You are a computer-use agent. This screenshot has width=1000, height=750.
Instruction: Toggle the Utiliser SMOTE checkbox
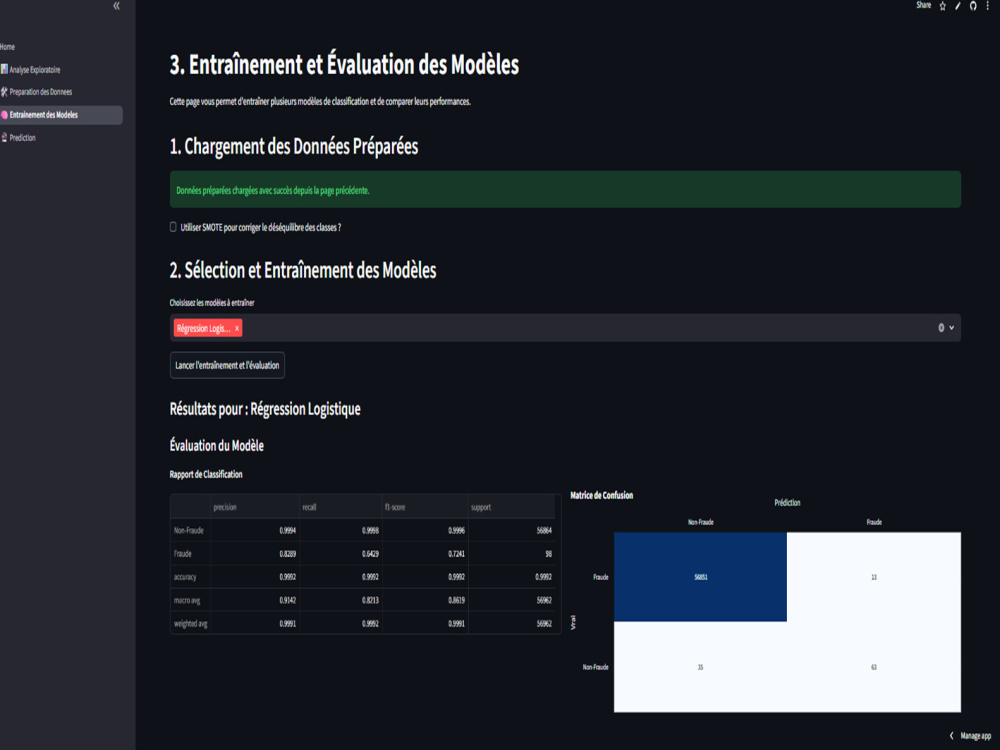point(173,227)
